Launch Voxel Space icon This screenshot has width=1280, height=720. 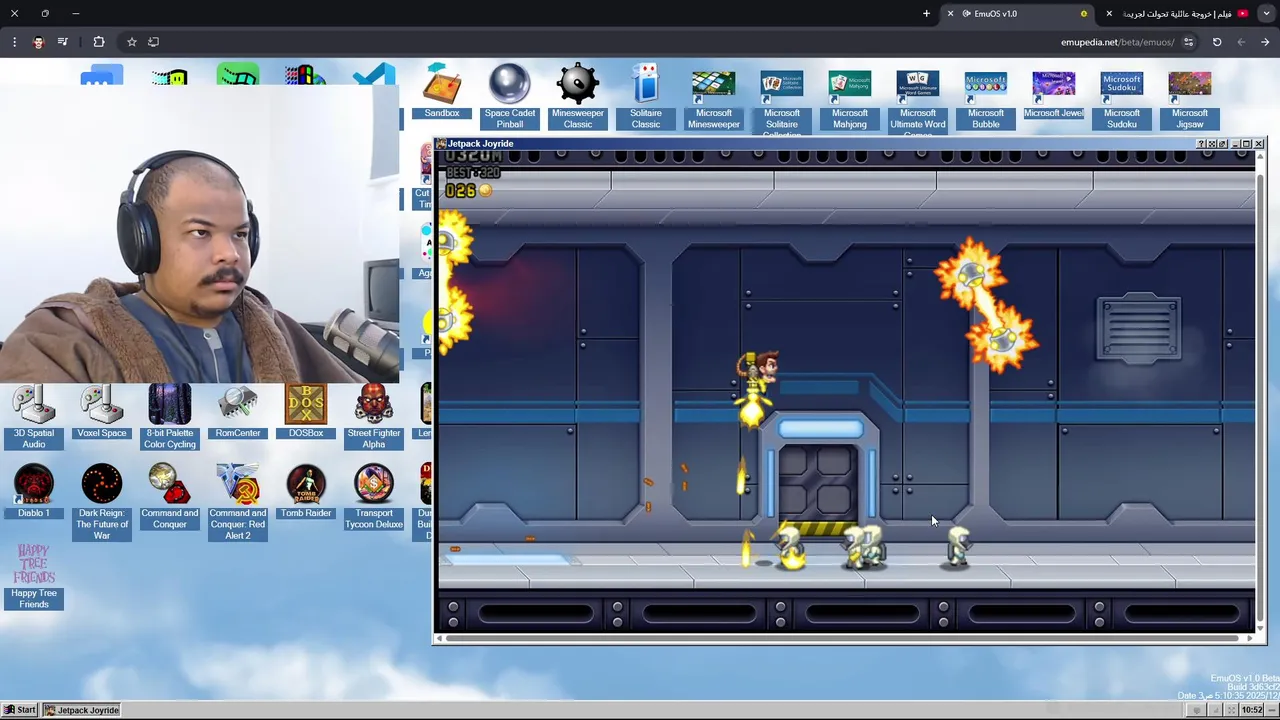[x=102, y=412]
